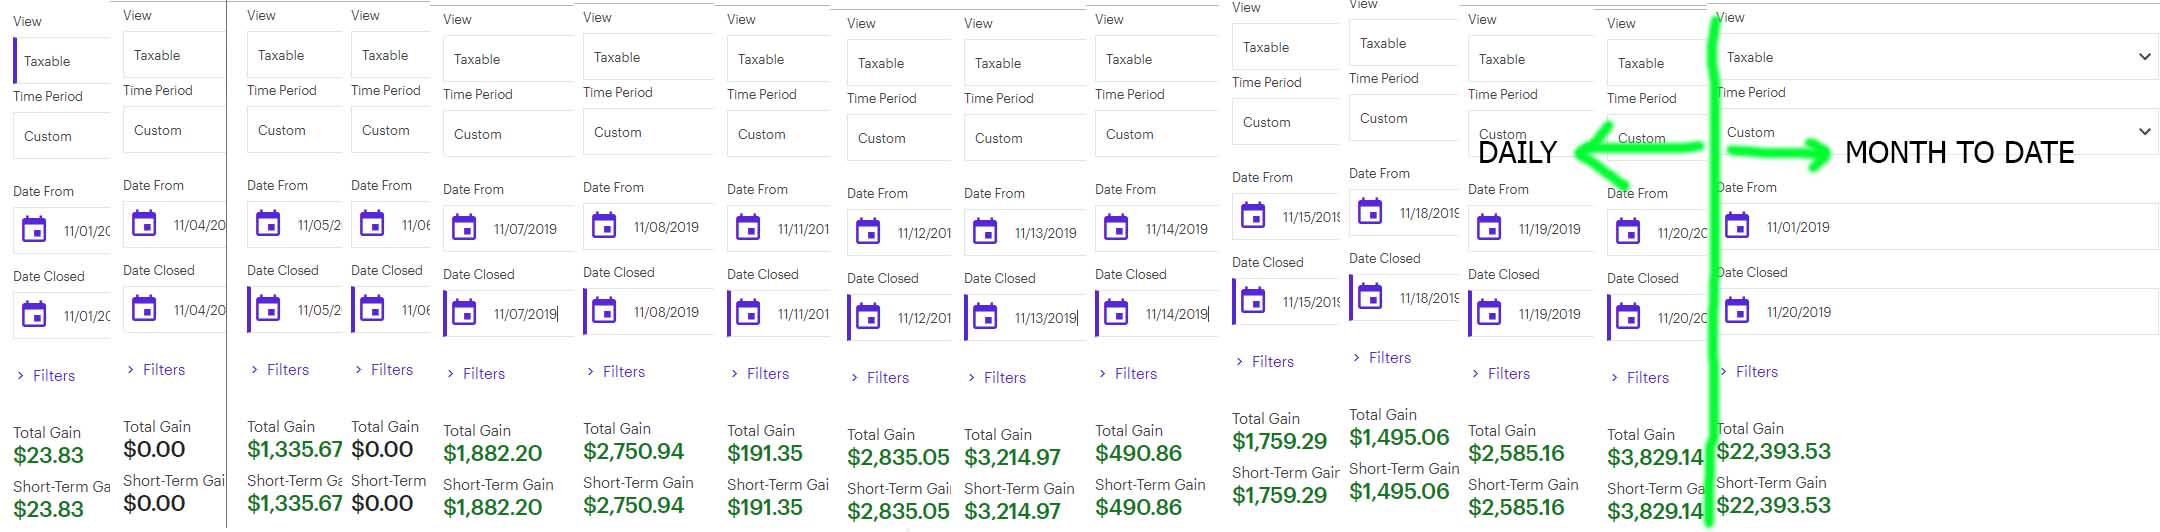The image size is (2160, 532).
Task: Open the Custom time period dropdown chevron in Month to Date panel
Action: [x=2144, y=132]
